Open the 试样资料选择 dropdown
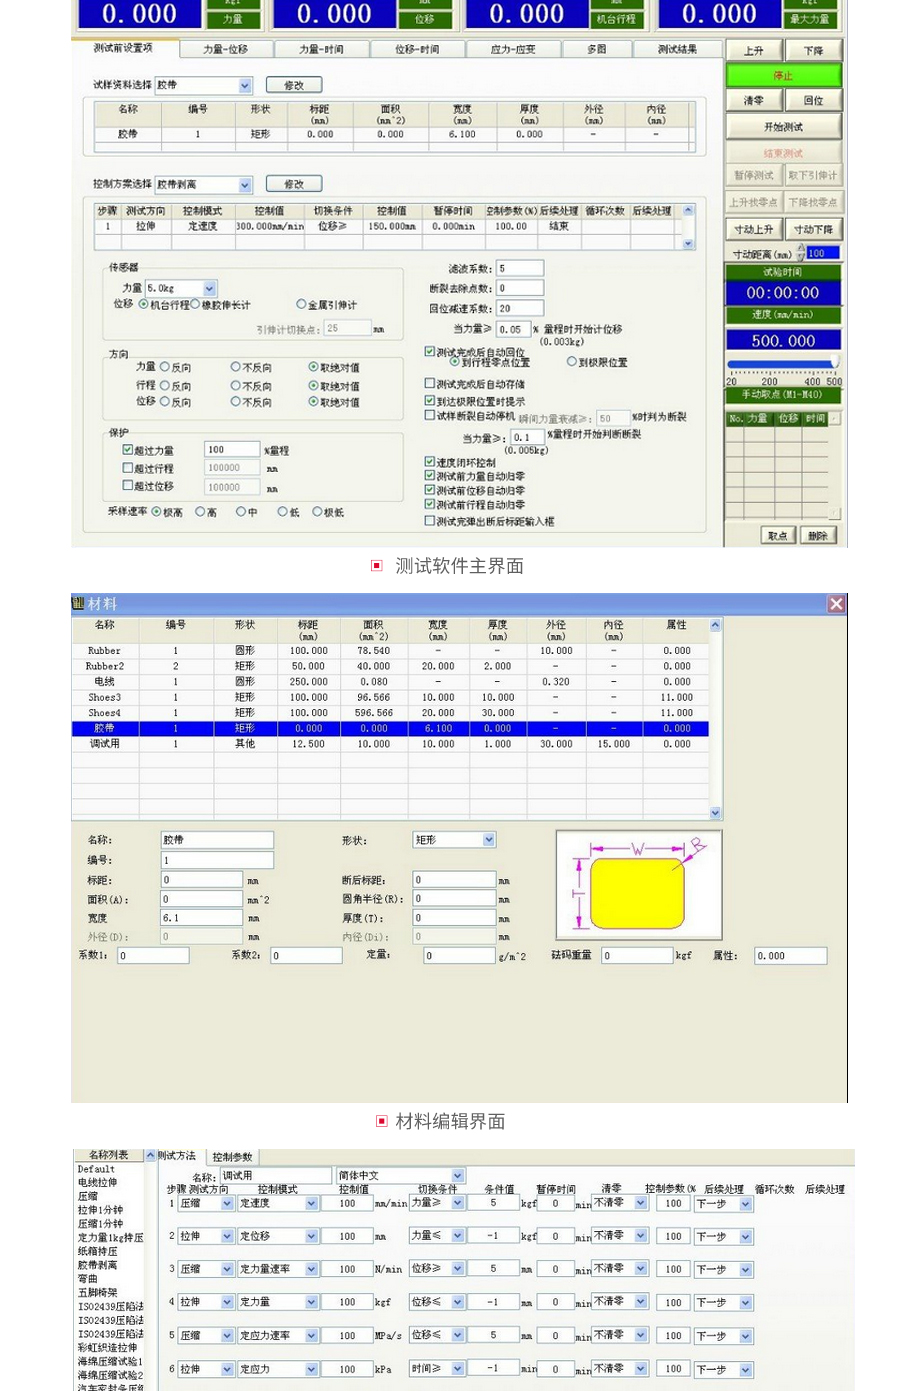This screenshot has height=1391, width=920. point(245,86)
